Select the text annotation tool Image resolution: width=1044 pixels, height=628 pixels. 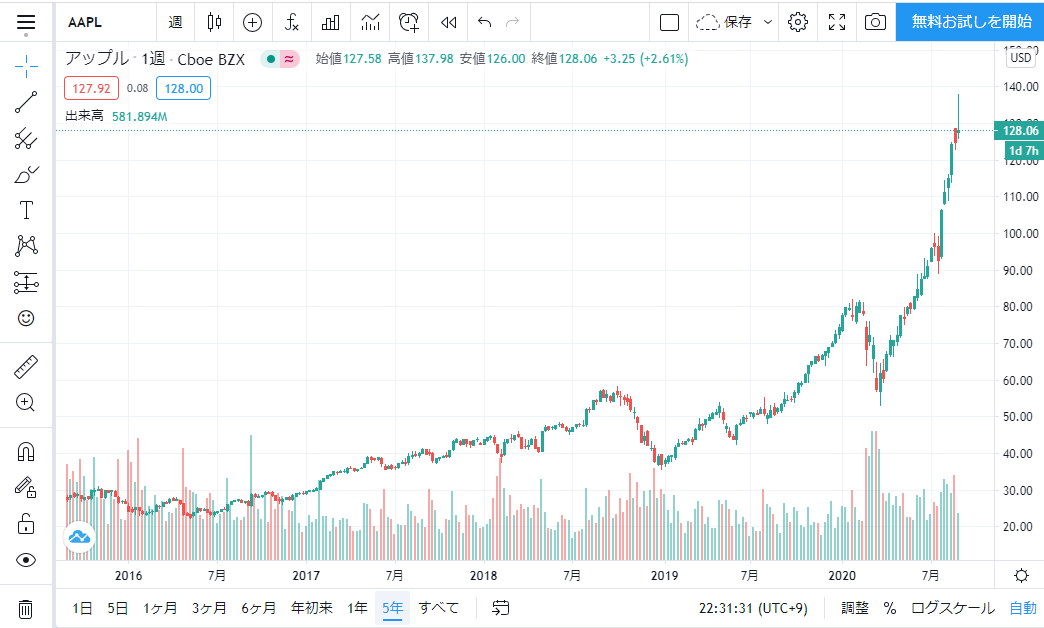click(x=26, y=210)
